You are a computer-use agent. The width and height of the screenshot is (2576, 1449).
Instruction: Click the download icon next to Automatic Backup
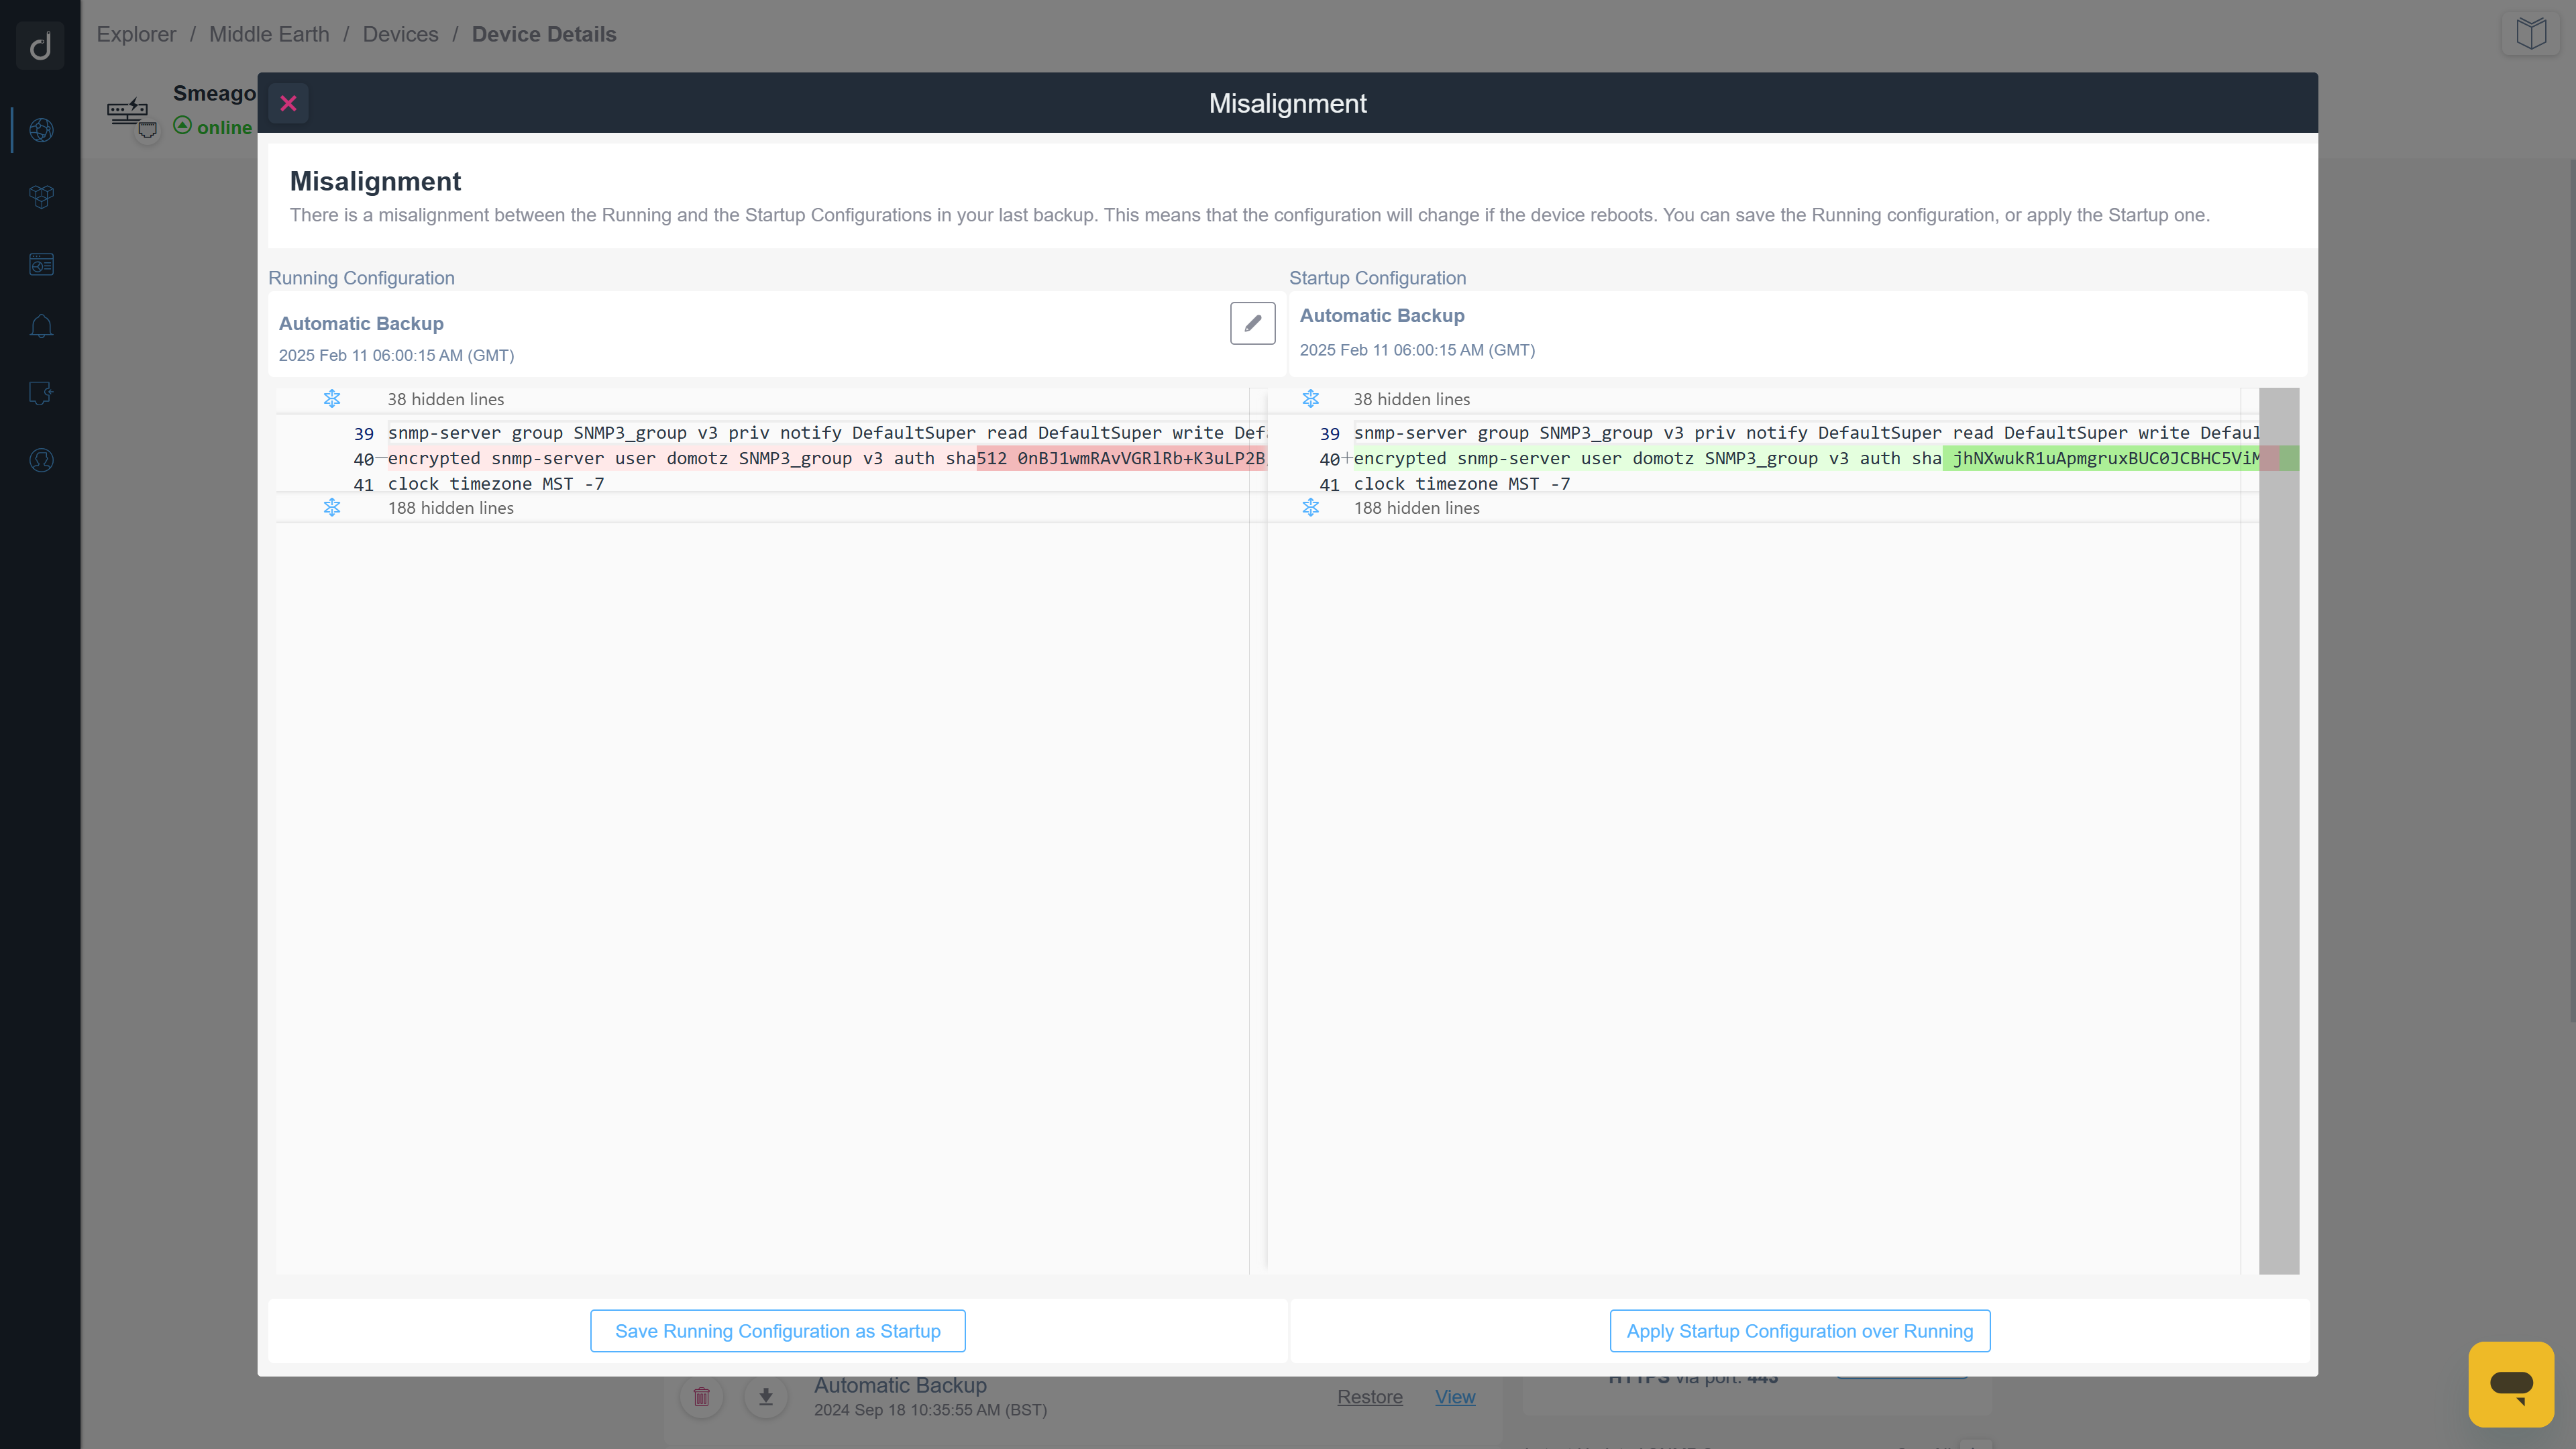click(x=765, y=1396)
